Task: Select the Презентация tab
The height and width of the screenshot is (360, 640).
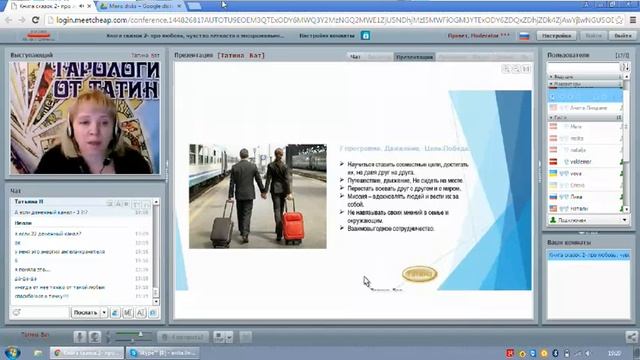Action: [414, 57]
